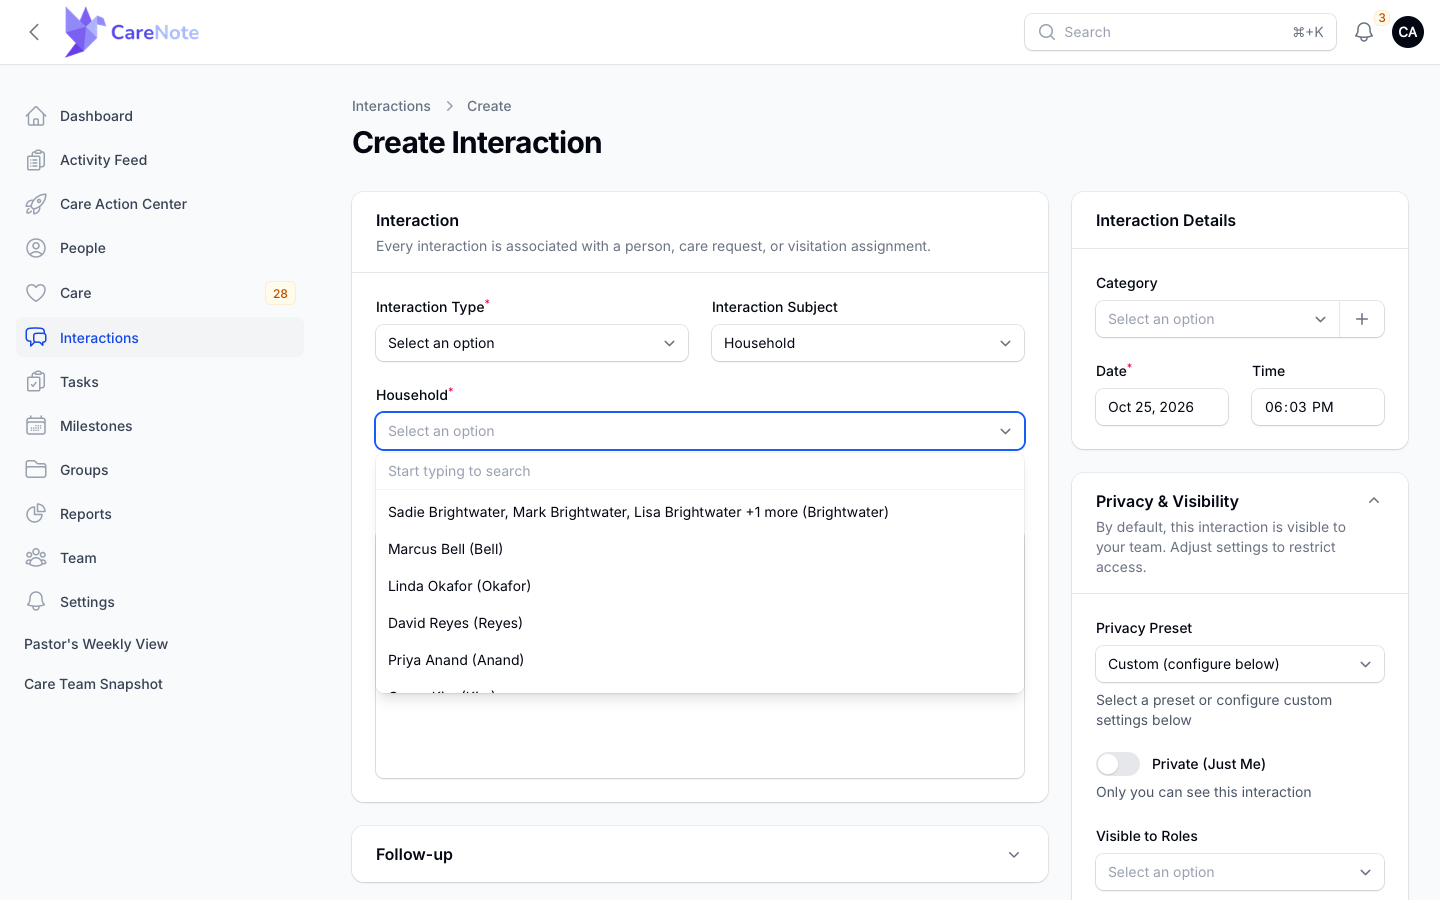Open Care Team Snapshot link
This screenshot has height=900, width=1440.
tap(93, 684)
